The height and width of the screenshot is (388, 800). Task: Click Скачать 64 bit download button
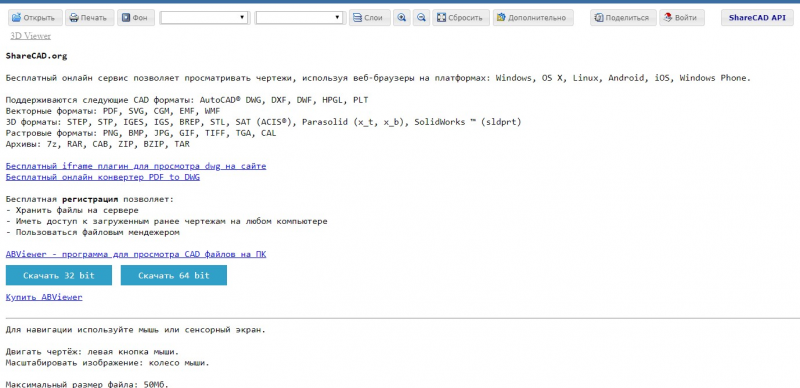tap(173, 275)
